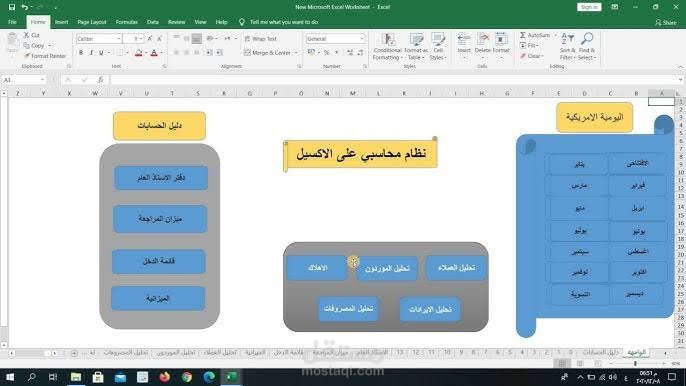Toggle Align Left
The height and width of the screenshot is (386, 686).
tap(176, 53)
